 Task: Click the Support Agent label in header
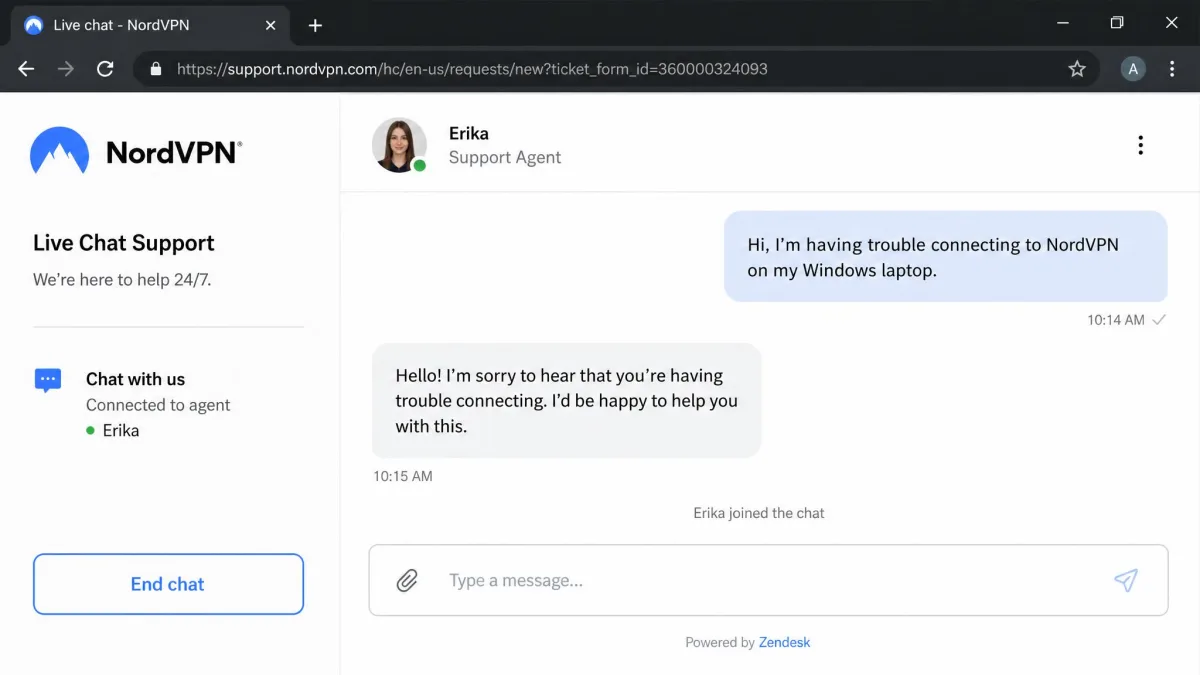click(x=505, y=157)
